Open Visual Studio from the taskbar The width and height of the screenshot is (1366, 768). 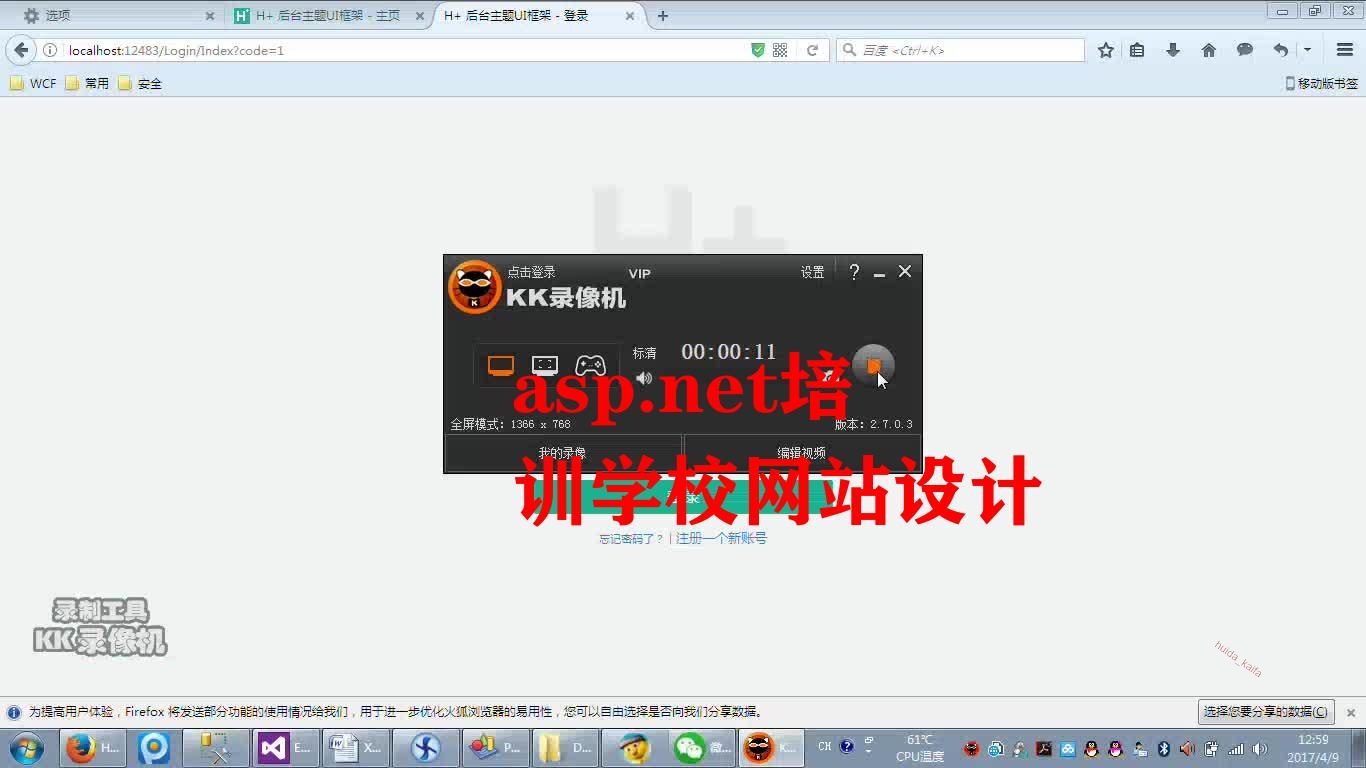[x=272, y=747]
